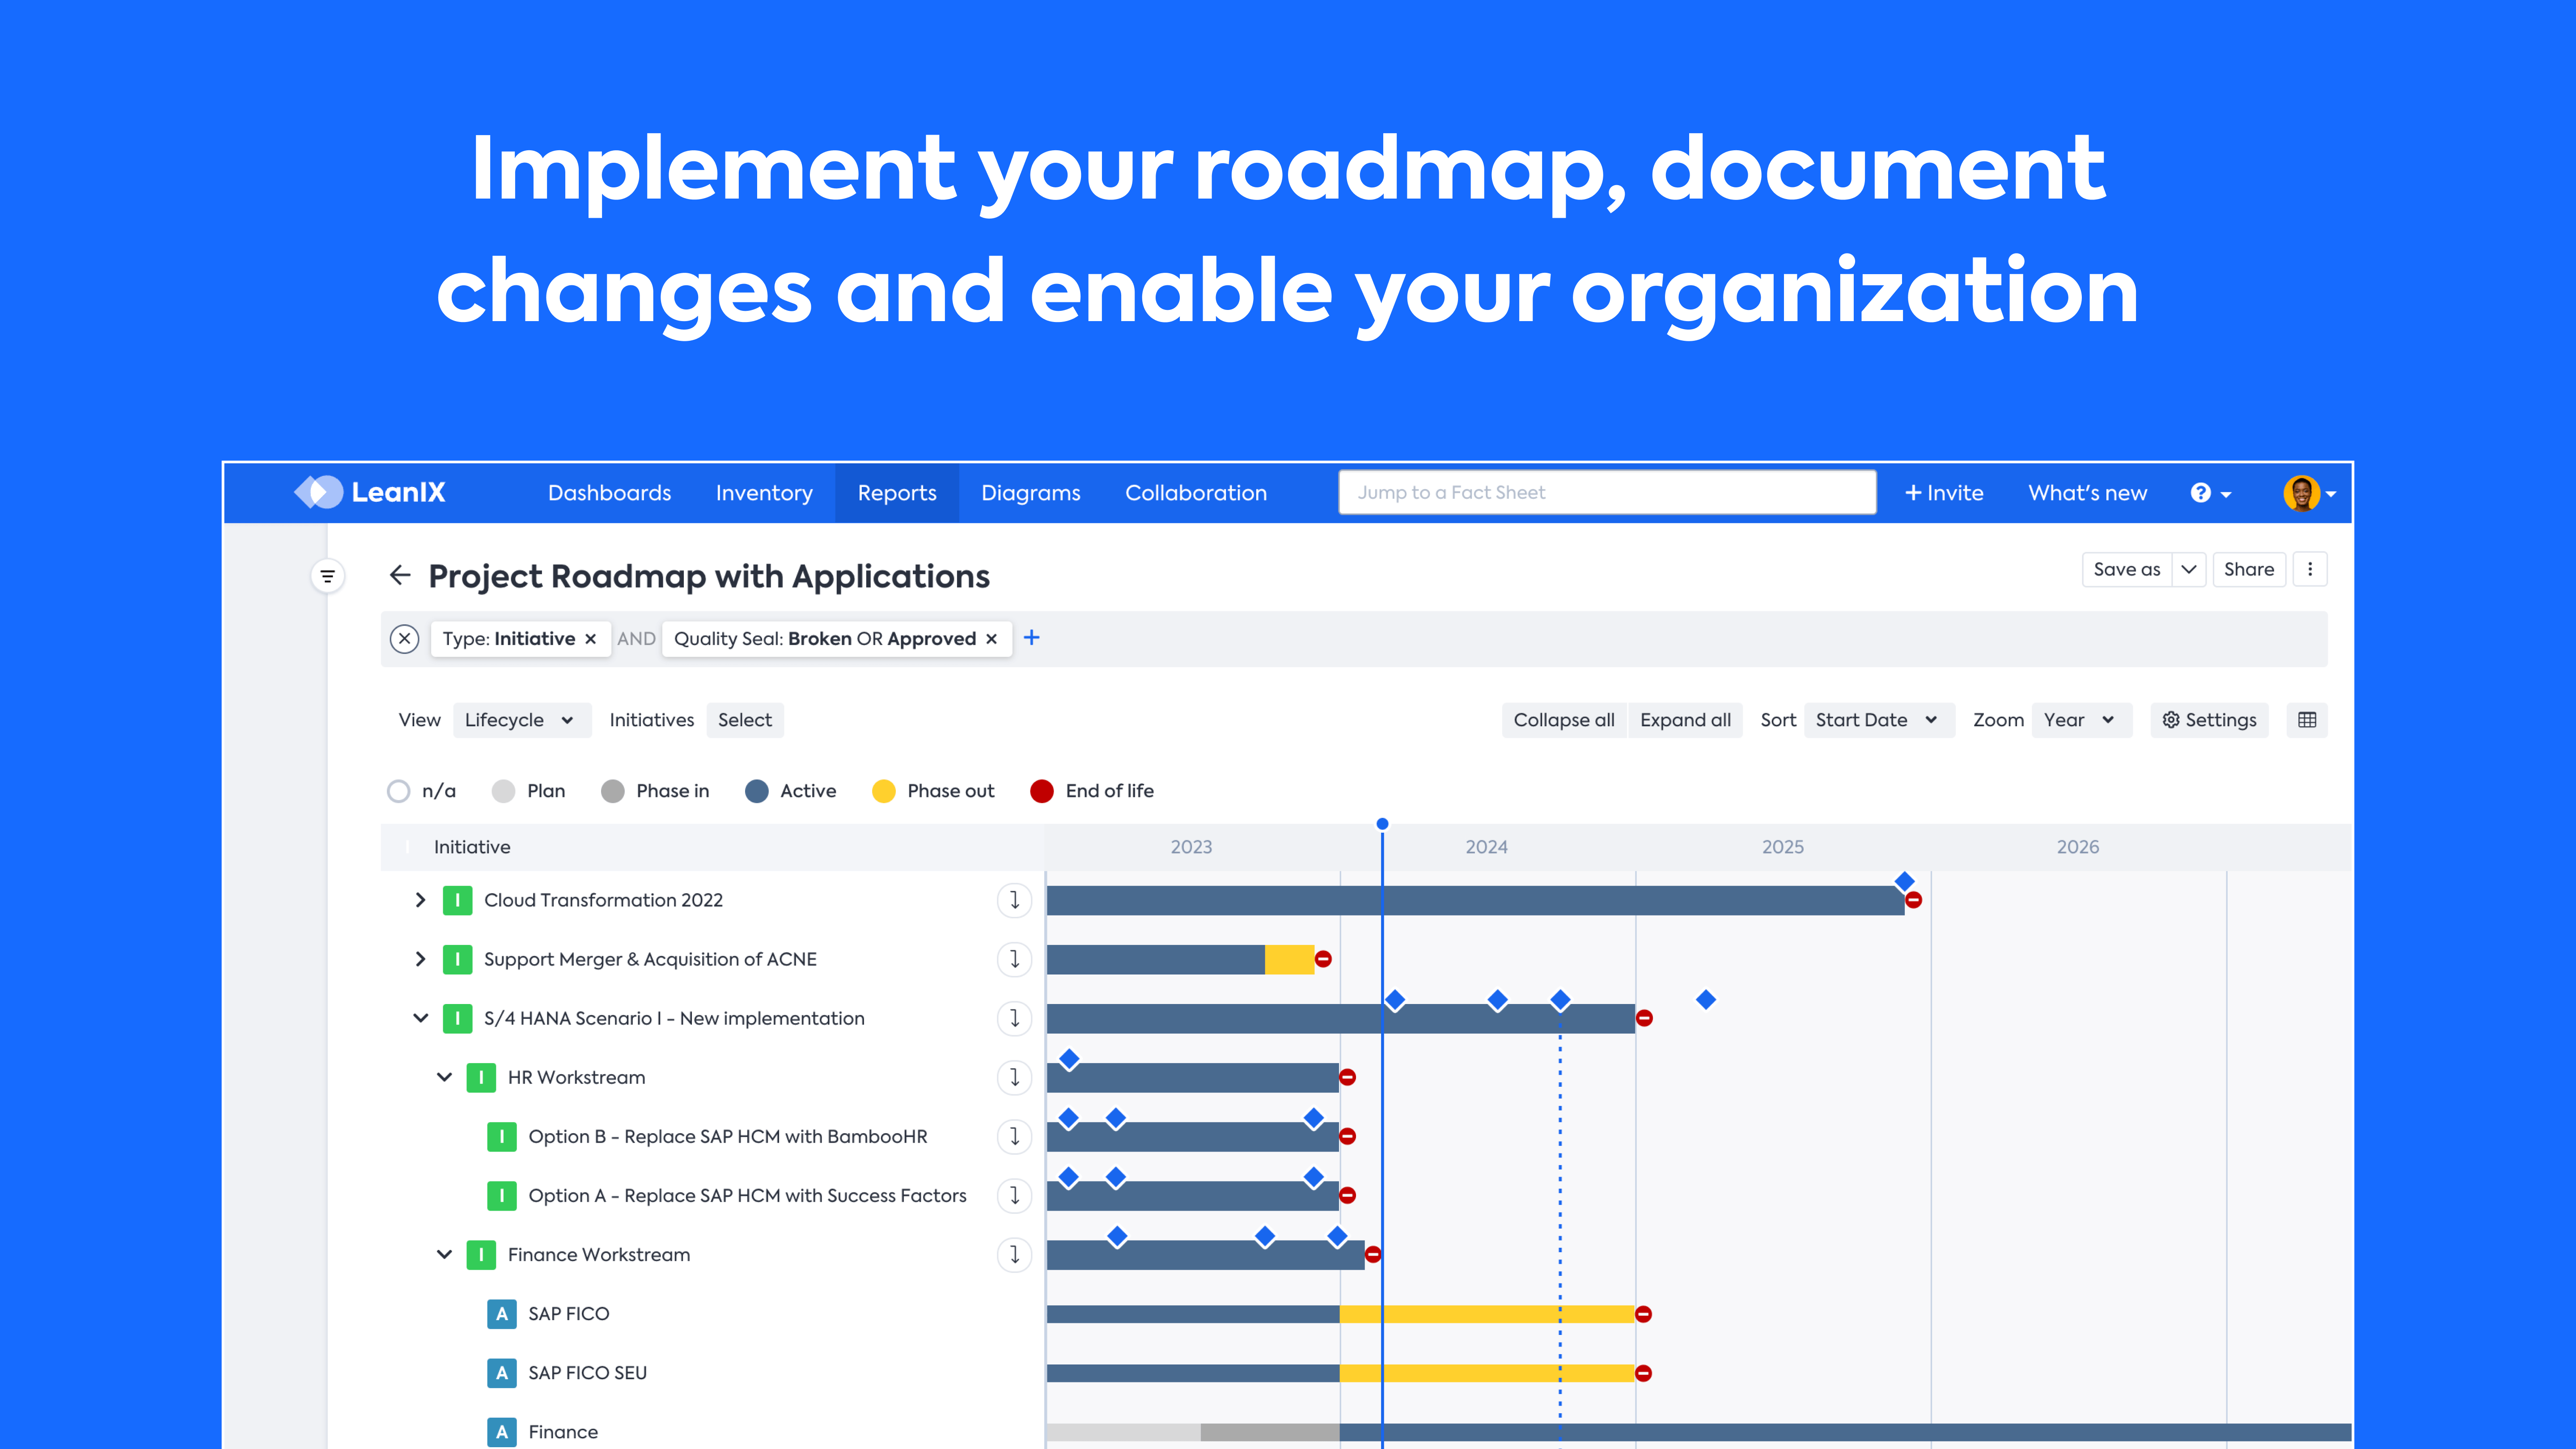Collapse the HR Workstream tree item

point(445,1077)
